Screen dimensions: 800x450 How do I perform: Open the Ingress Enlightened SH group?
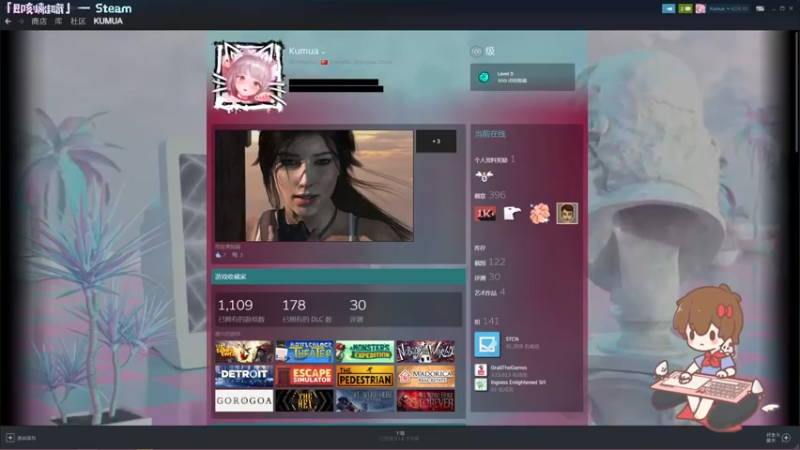(518, 382)
